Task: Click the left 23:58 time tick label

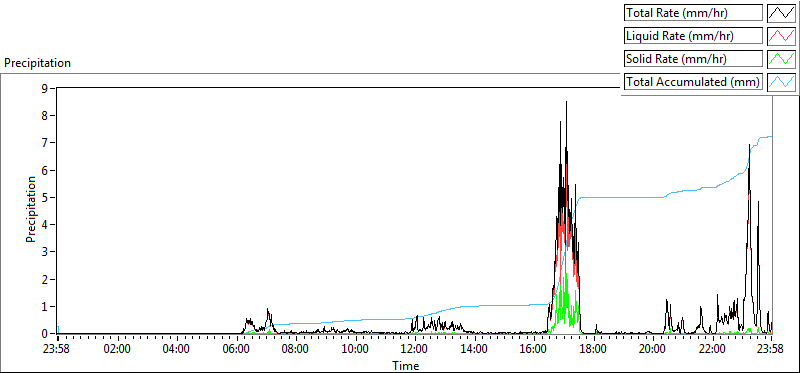Action: click(58, 350)
